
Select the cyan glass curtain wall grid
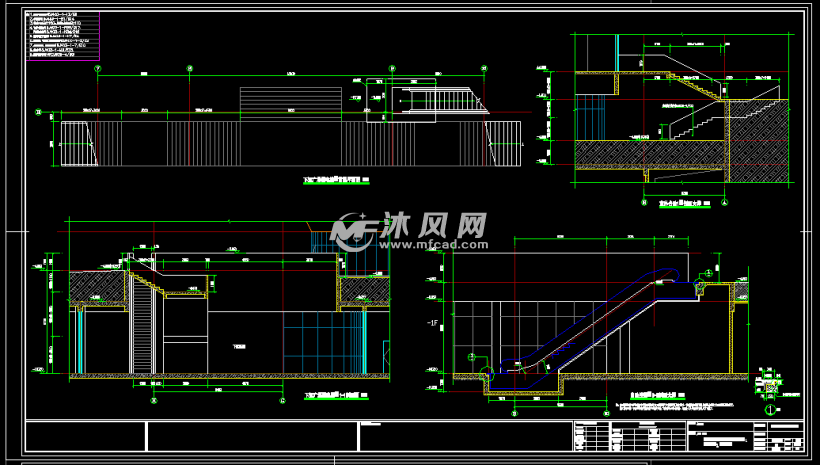click(x=324, y=342)
